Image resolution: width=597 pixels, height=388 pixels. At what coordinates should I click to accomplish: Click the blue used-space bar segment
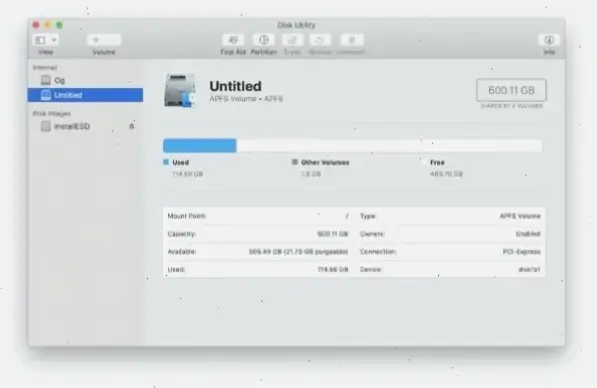[x=200, y=146]
